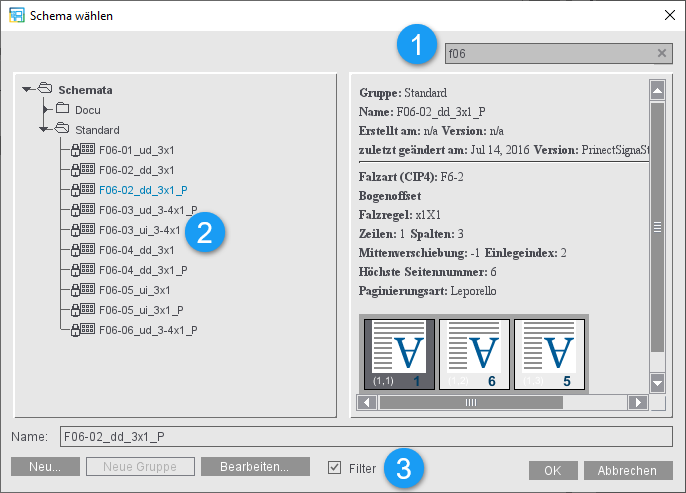Select scheme F06-01_ud_3x1 in tree
The image size is (686, 493).
pyautogui.click(x=136, y=150)
